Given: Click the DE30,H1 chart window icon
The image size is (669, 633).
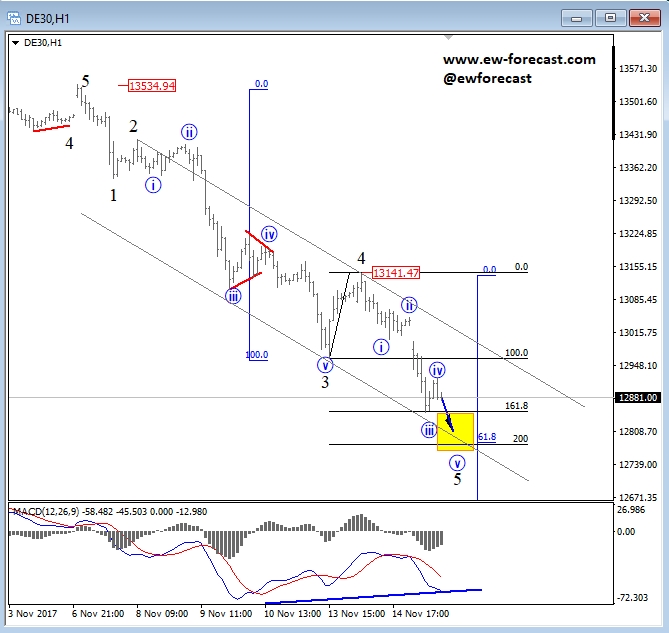Looking at the screenshot, I should tap(14, 18).
